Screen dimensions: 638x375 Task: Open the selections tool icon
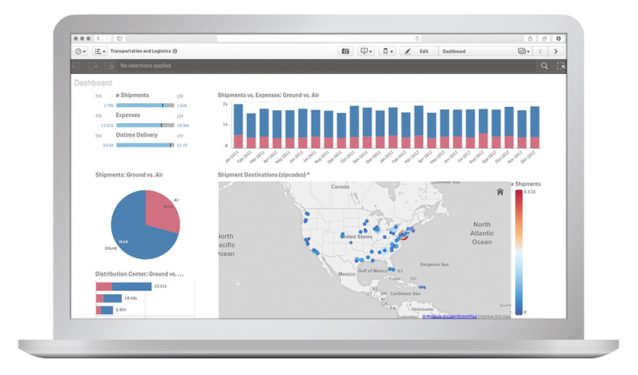[x=561, y=66]
